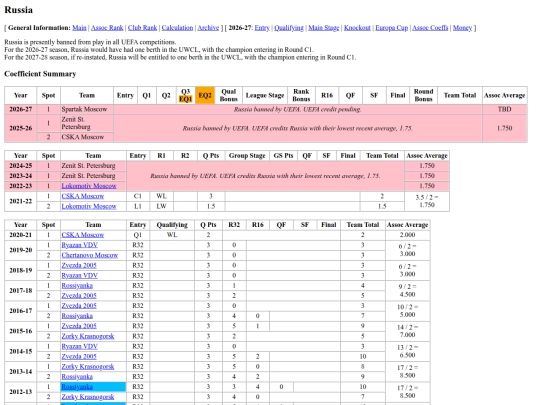Open Zvezda 2005 link in 2018-19 row
The height and width of the screenshot is (405, 540).
coord(79,266)
